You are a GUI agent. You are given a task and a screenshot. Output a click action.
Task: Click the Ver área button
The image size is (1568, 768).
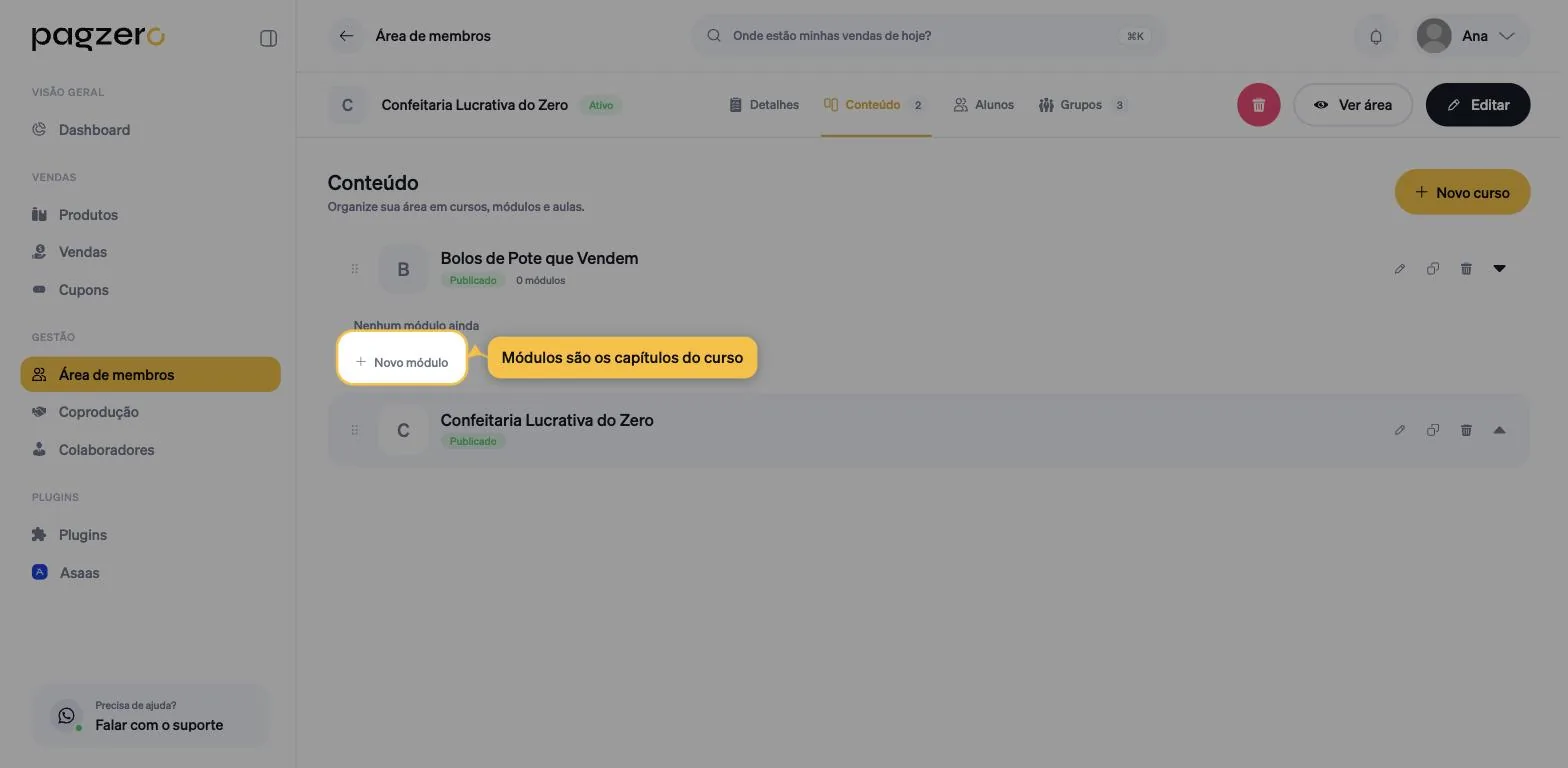click(x=1352, y=105)
